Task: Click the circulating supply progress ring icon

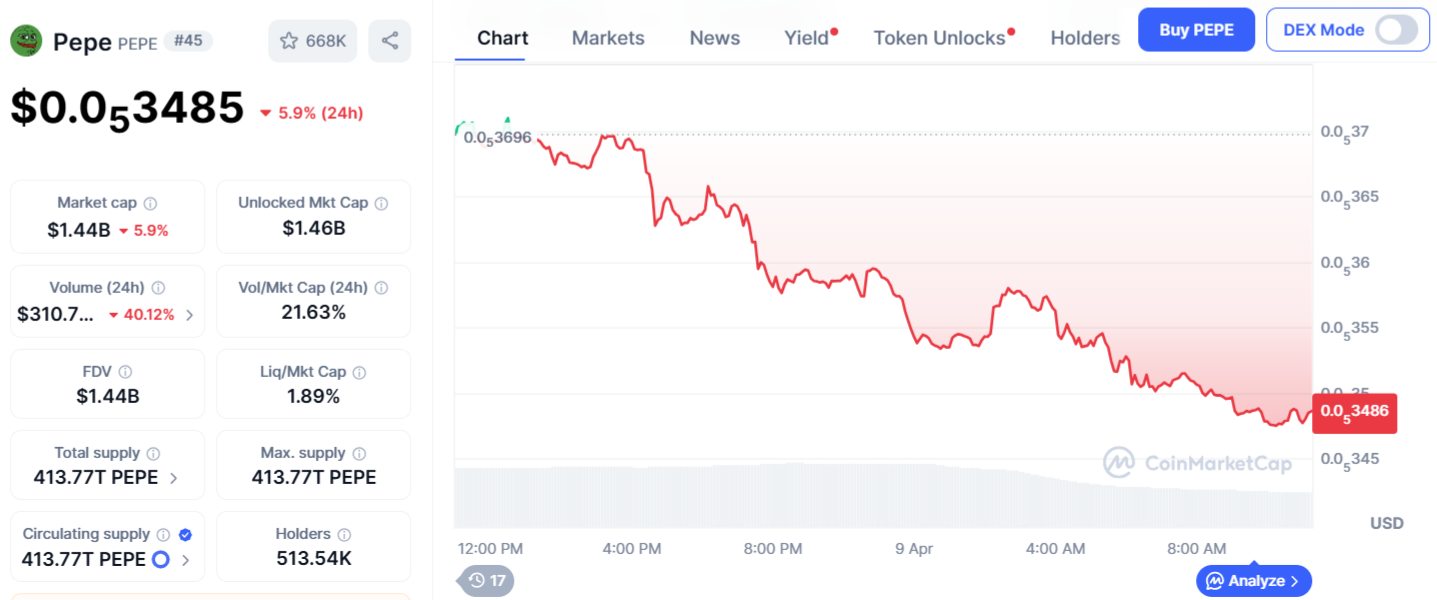Action: pyautogui.click(x=160, y=560)
